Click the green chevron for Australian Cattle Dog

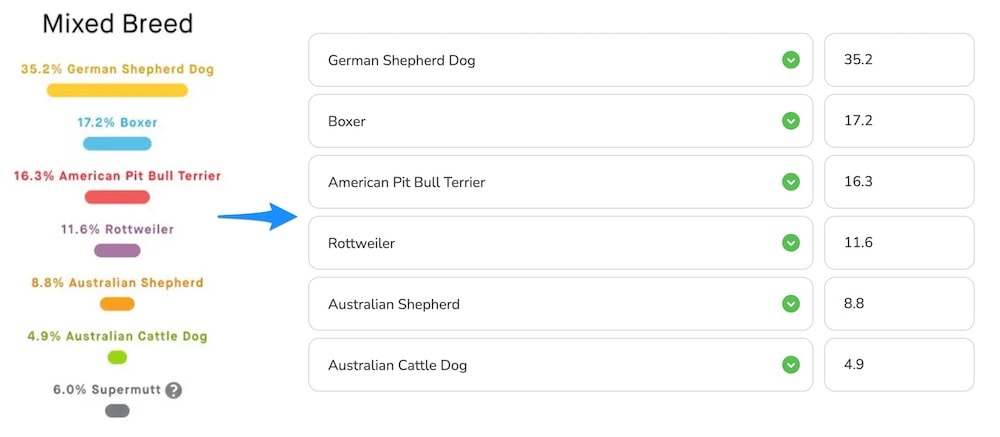[x=791, y=365]
